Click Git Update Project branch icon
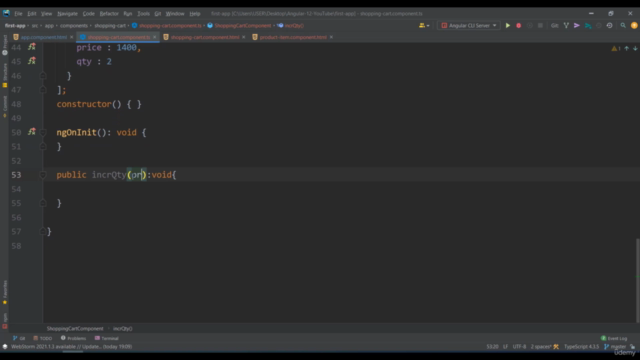Image resolution: width=640 pixels, height=360 pixels. [x=566, y=25]
